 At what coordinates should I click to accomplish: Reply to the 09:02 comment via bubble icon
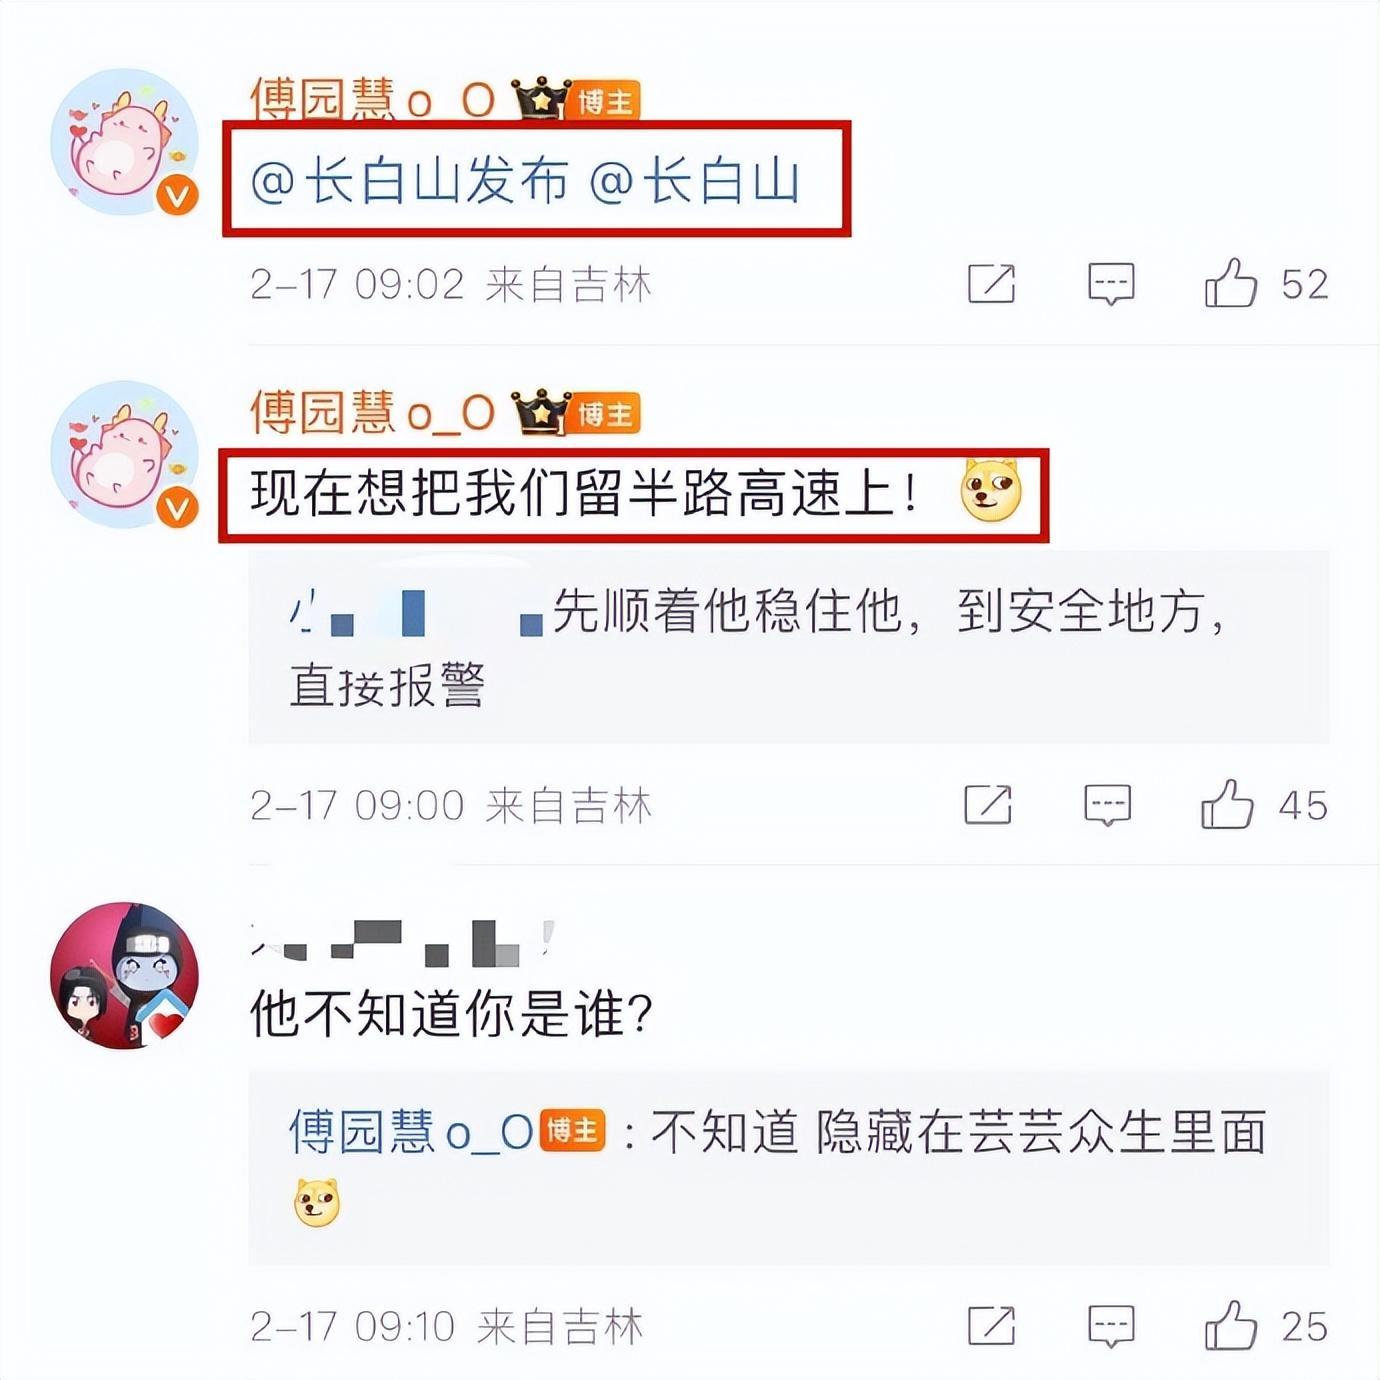tap(1111, 284)
